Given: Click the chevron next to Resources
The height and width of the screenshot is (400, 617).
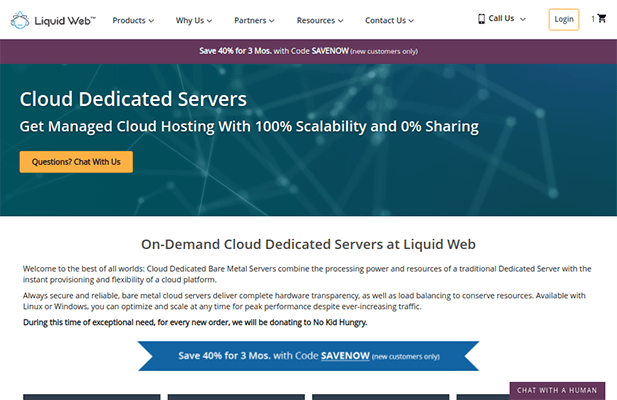Looking at the screenshot, I should (341, 21).
